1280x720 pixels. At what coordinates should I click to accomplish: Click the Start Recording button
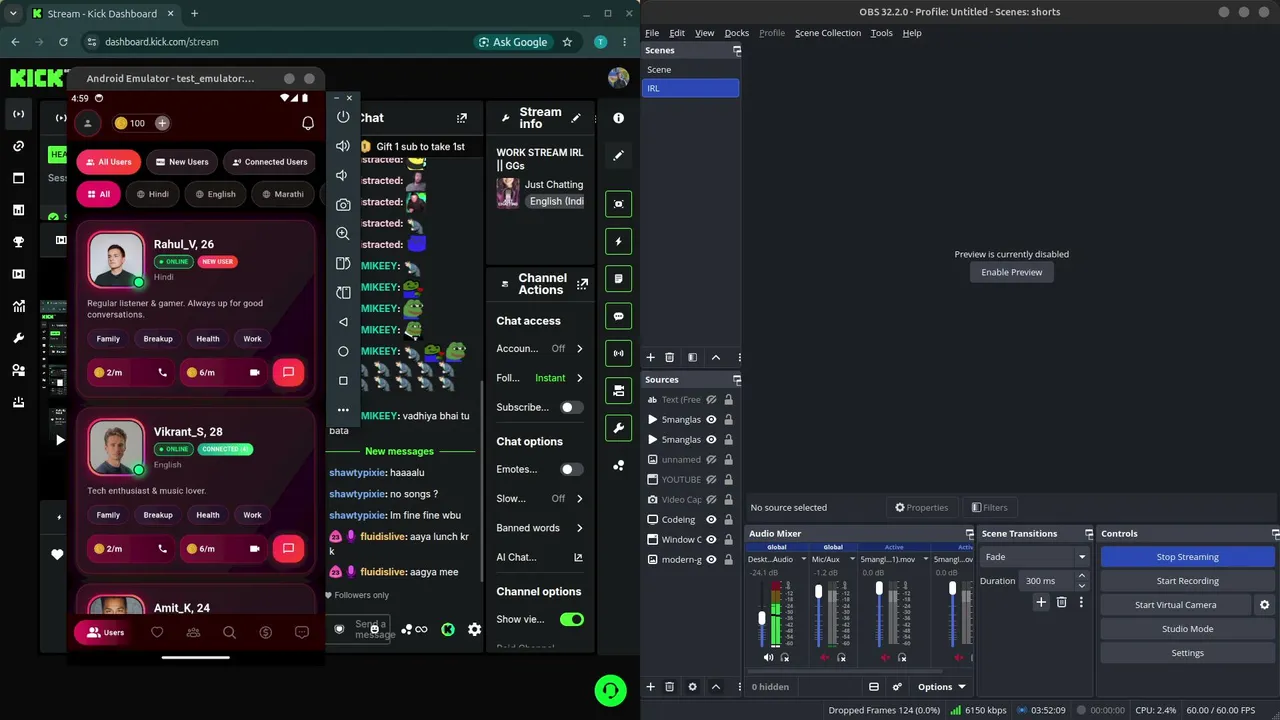pos(1187,581)
